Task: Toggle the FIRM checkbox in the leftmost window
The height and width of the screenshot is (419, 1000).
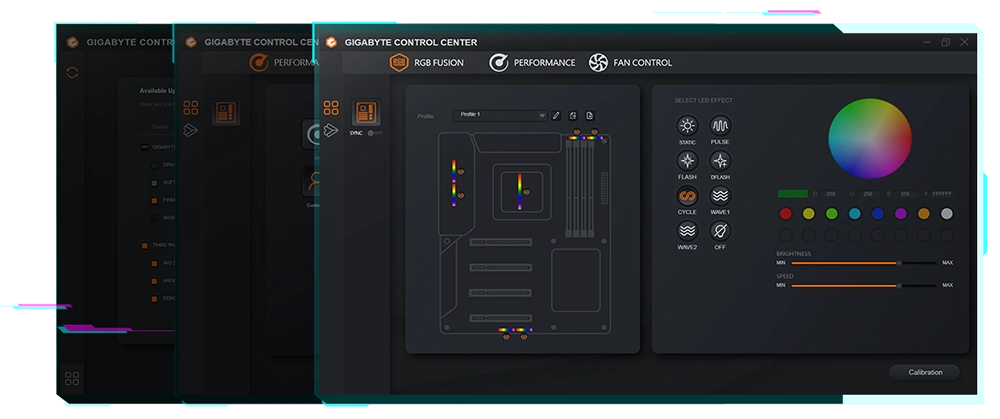Action: coord(154,200)
